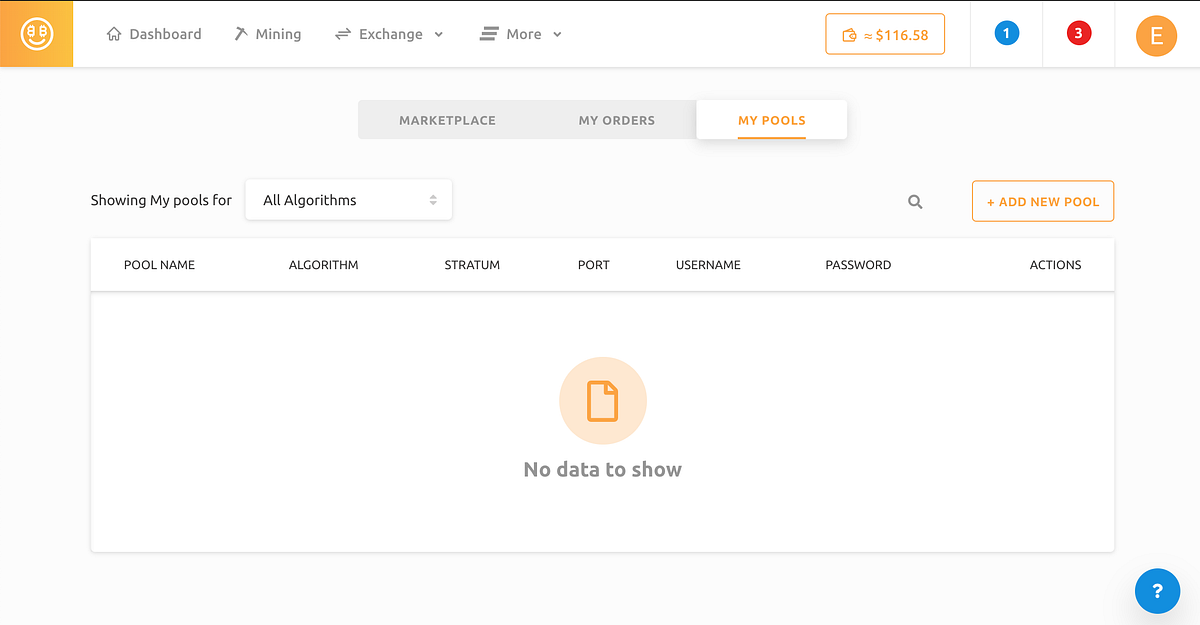This screenshot has height=625, width=1200.
Task: Open the help question mark bubble
Action: (x=1157, y=591)
